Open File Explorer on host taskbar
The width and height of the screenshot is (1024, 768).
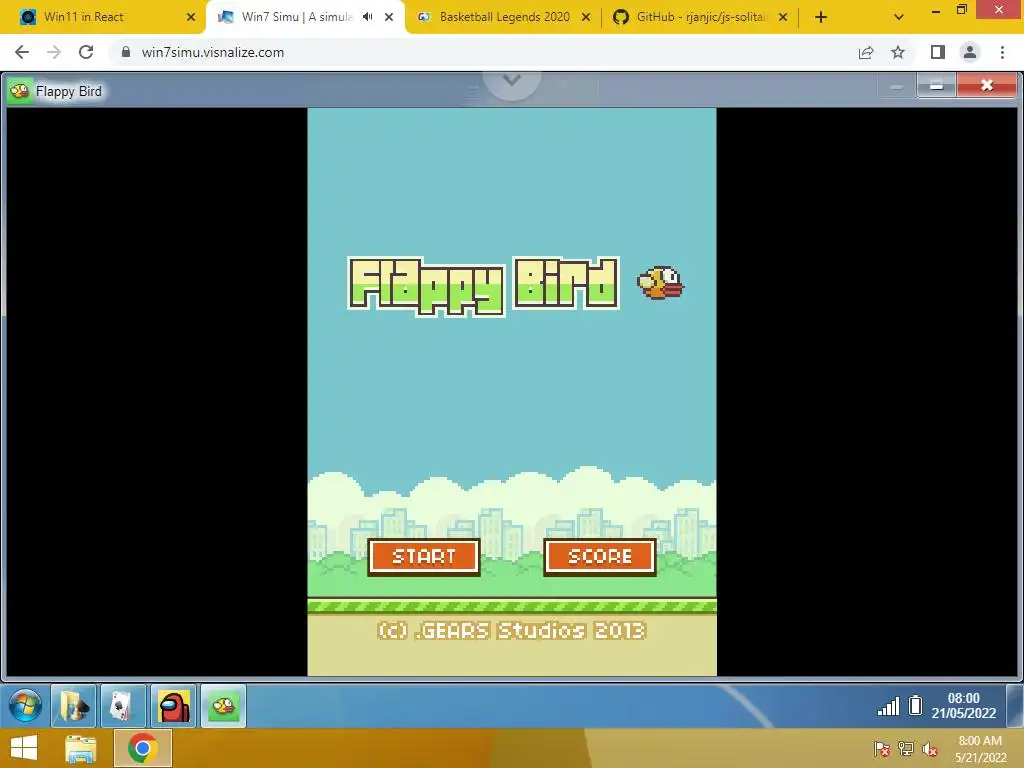[80, 748]
